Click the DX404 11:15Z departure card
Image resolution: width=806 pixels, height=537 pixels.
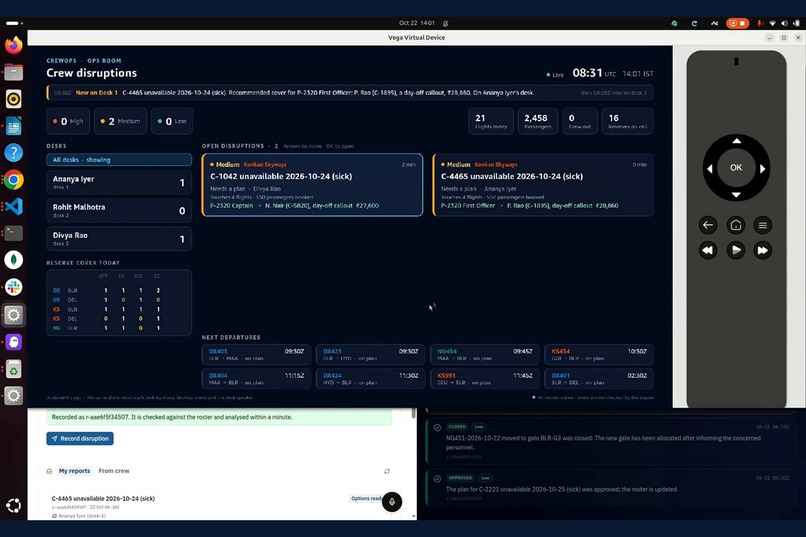(256, 379)
